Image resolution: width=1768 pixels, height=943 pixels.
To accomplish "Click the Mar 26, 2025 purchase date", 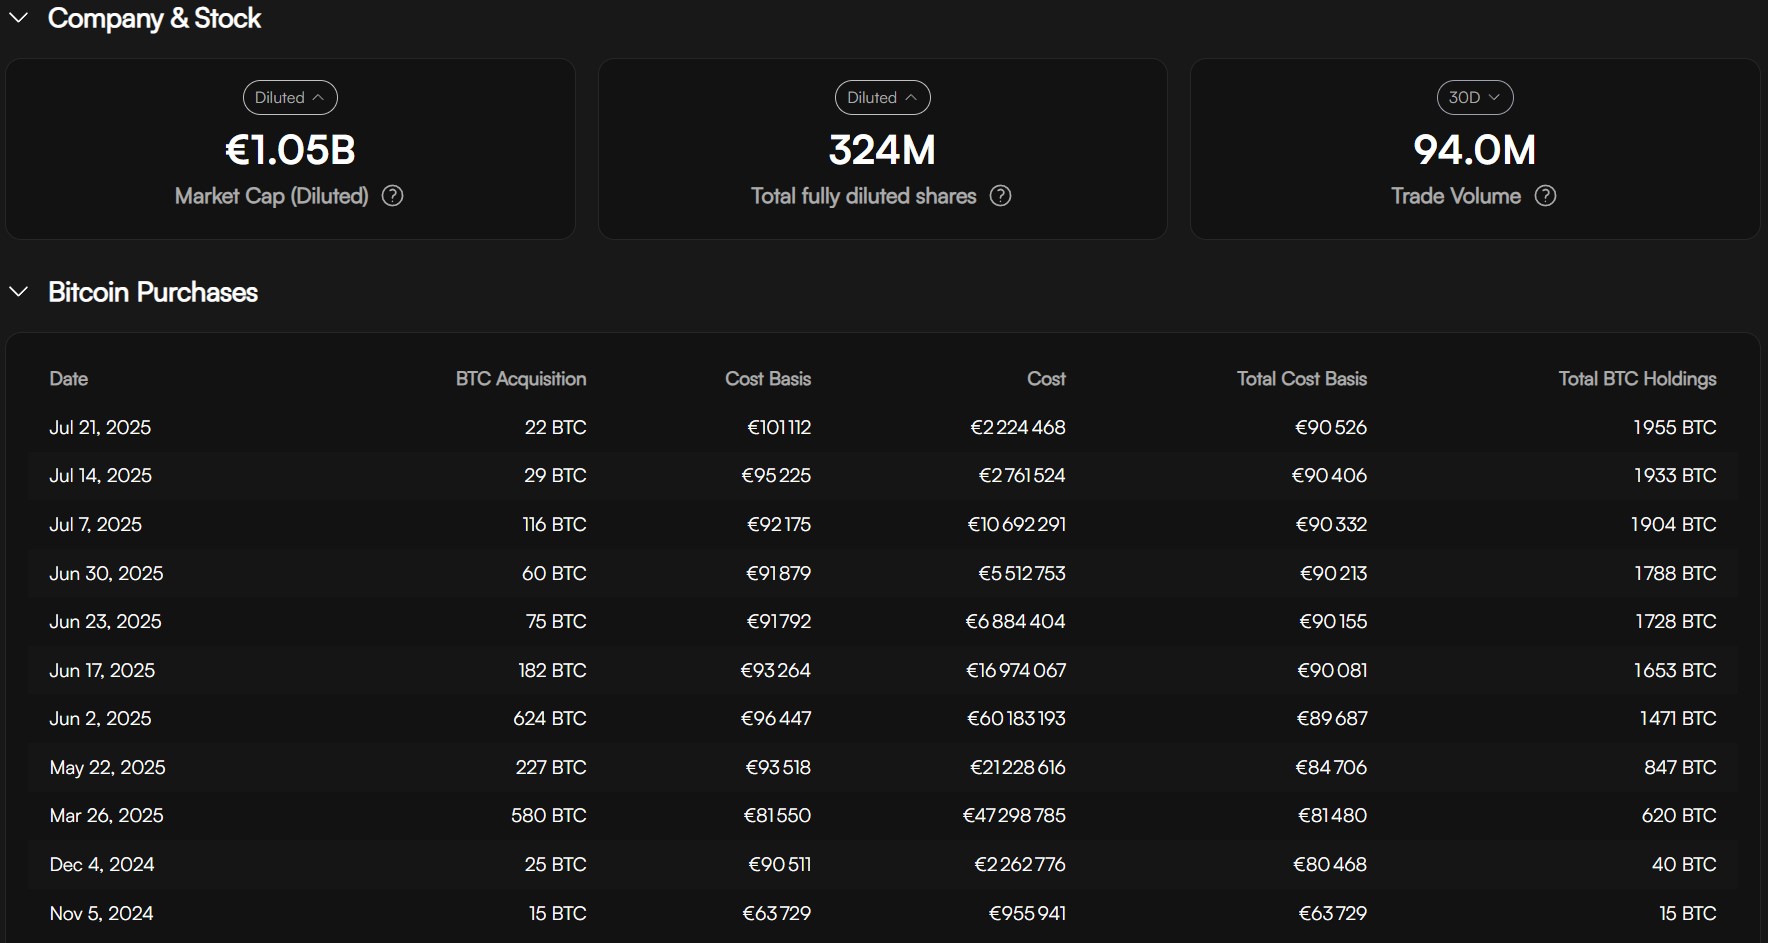I will (106, 816).
